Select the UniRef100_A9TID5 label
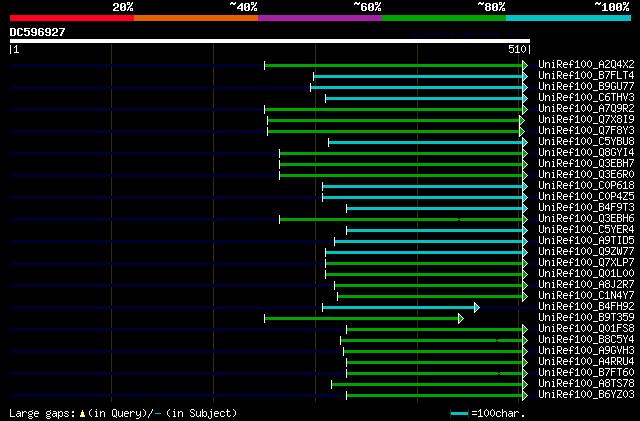The width and height of the screenshot is (640, 421). coord(586,241)
